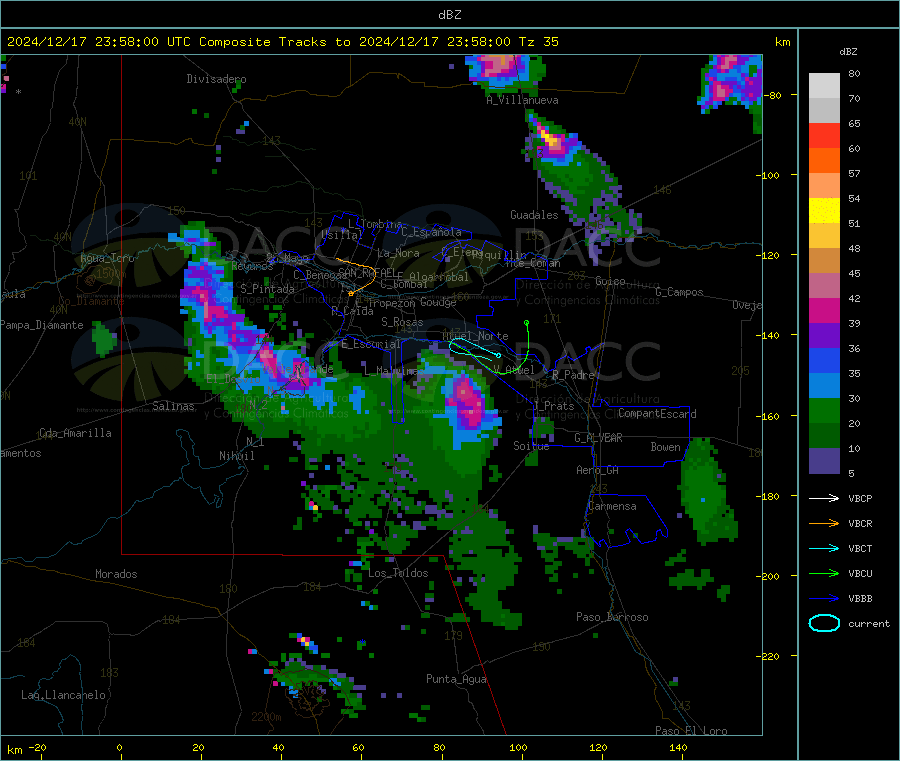Click the orange track endpoint near SAN_RAFAEL
This screenshot has height=761, width=900.
pyautogui.click(x=351, y=294)
